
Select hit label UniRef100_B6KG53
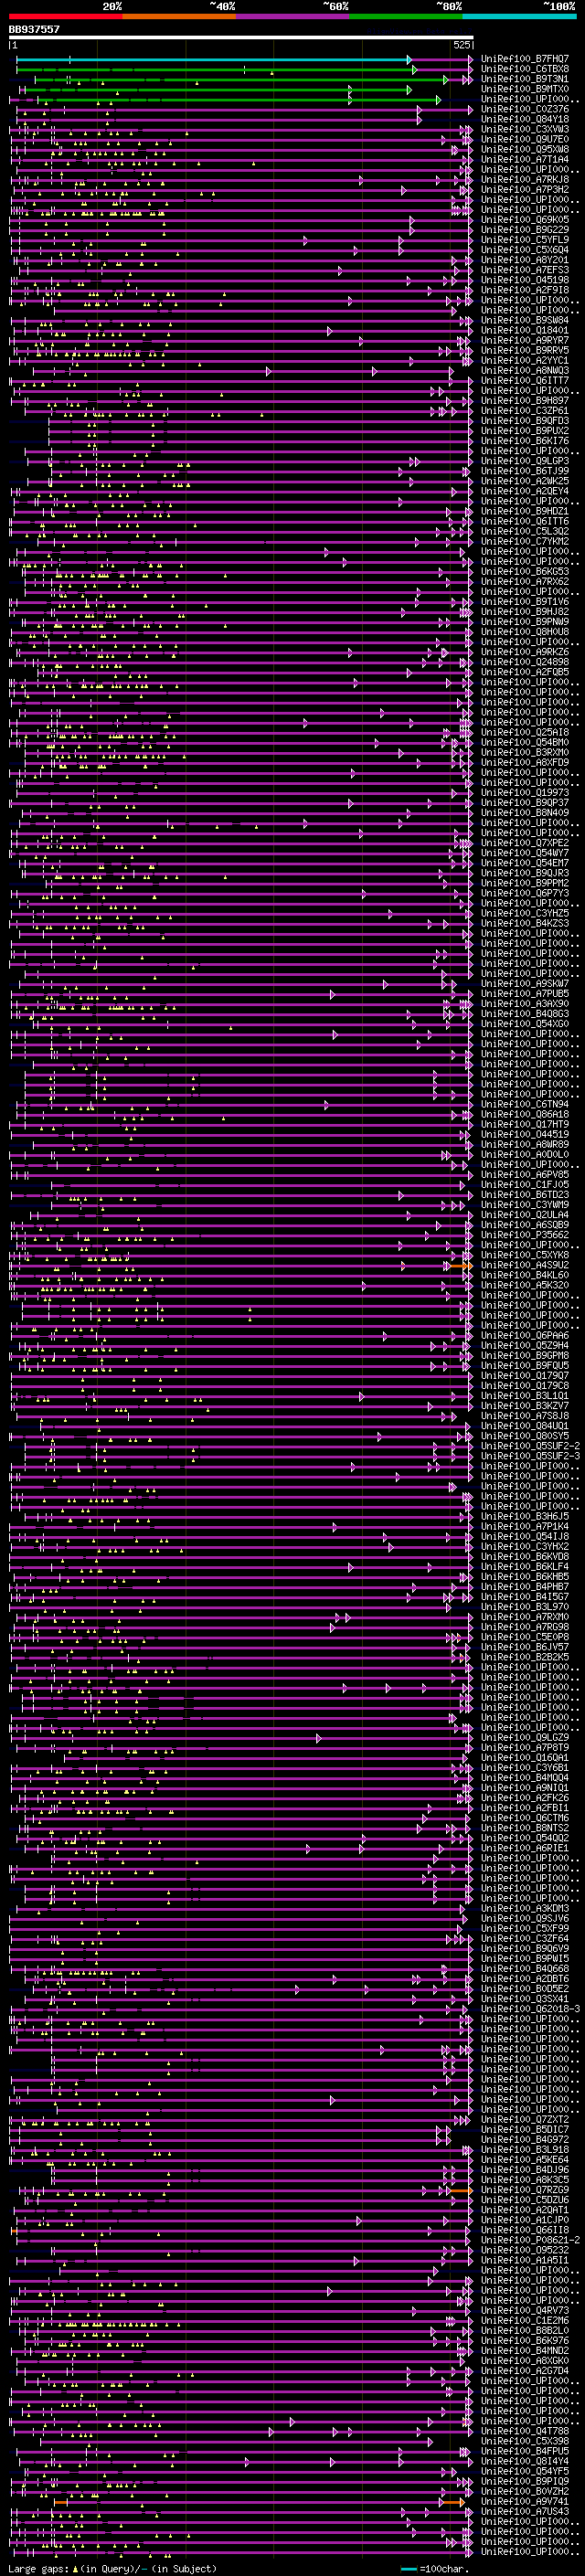click(x=525, y=571)
